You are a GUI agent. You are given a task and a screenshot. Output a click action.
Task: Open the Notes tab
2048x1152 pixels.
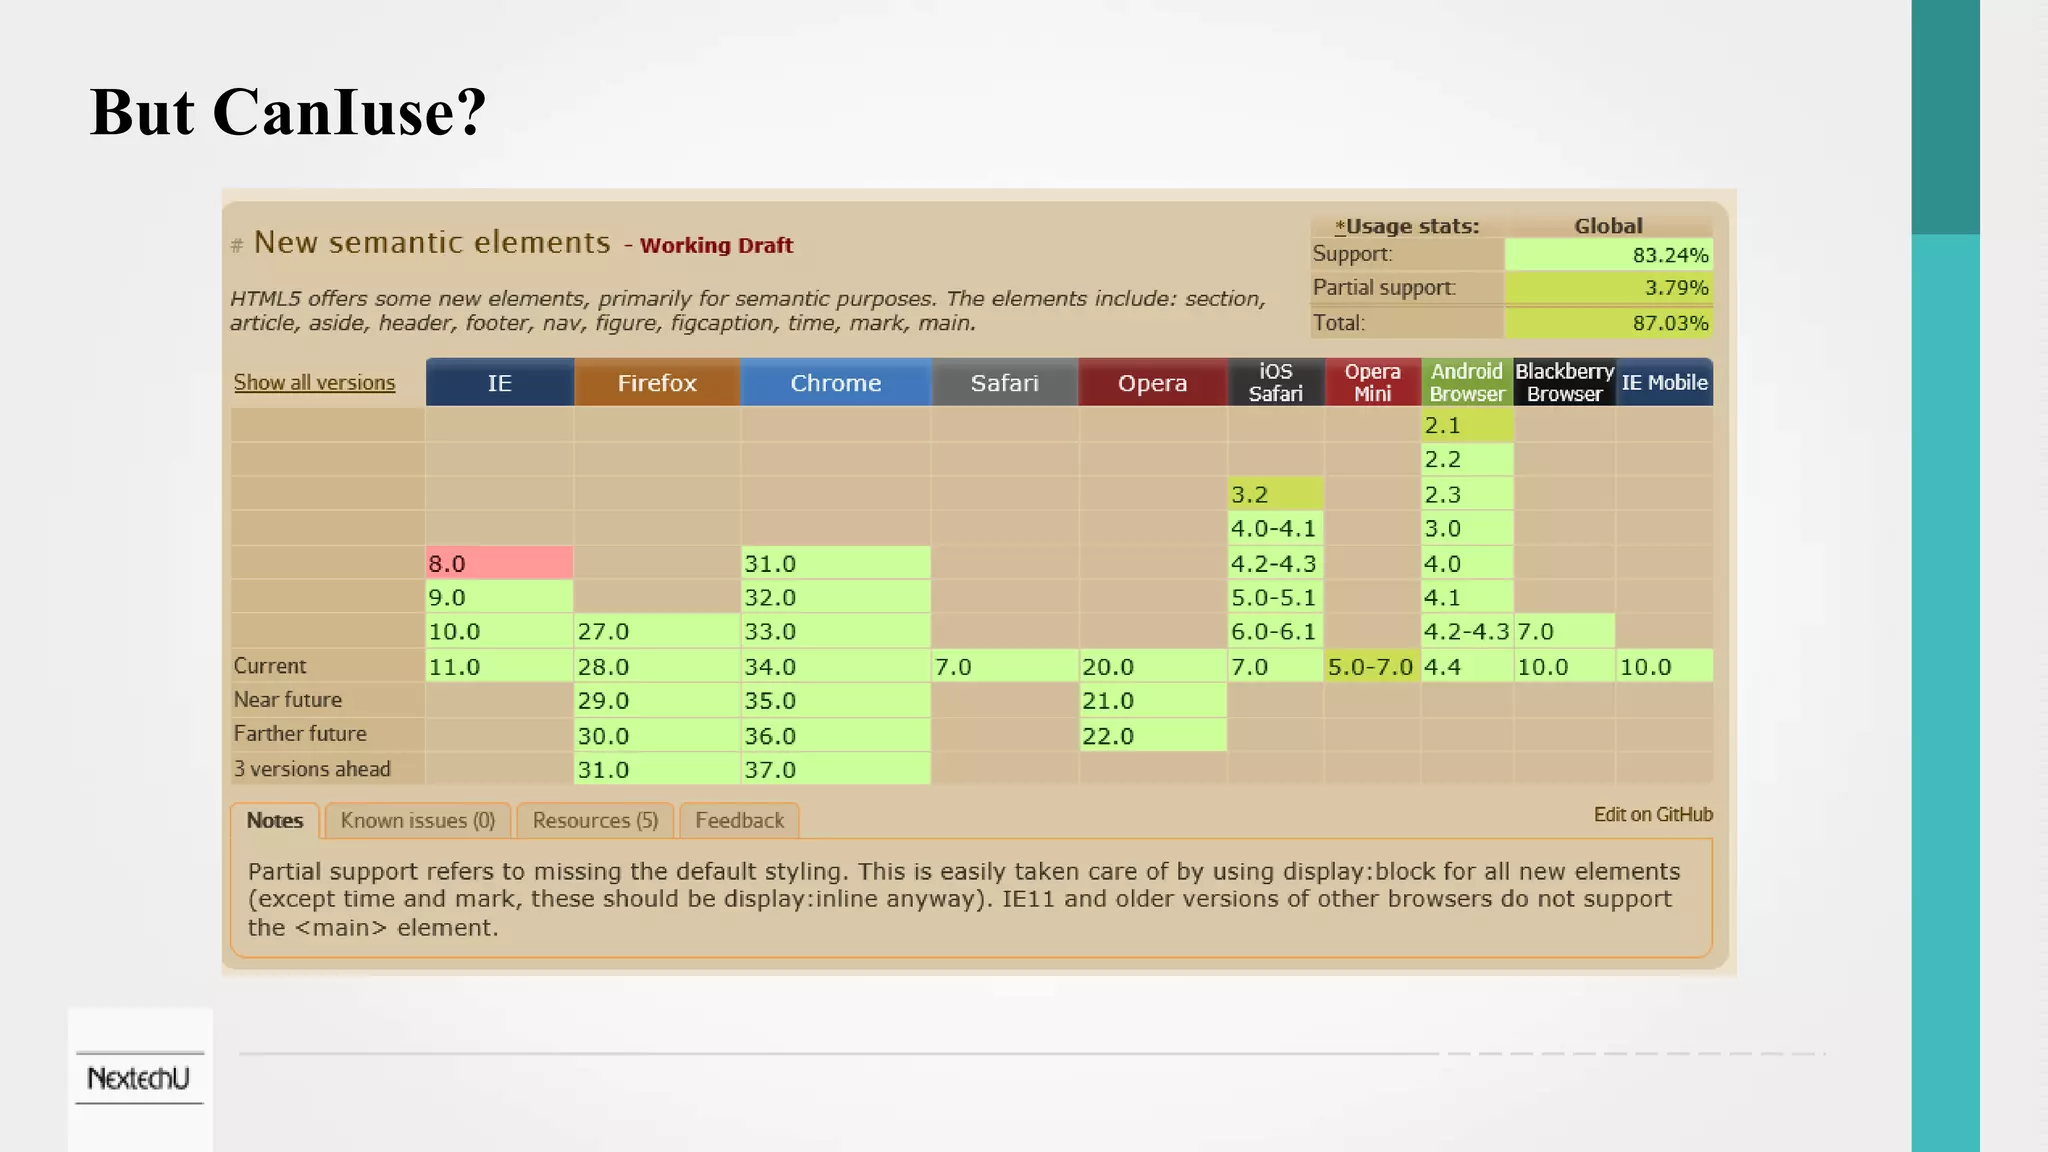coord(275,821)
